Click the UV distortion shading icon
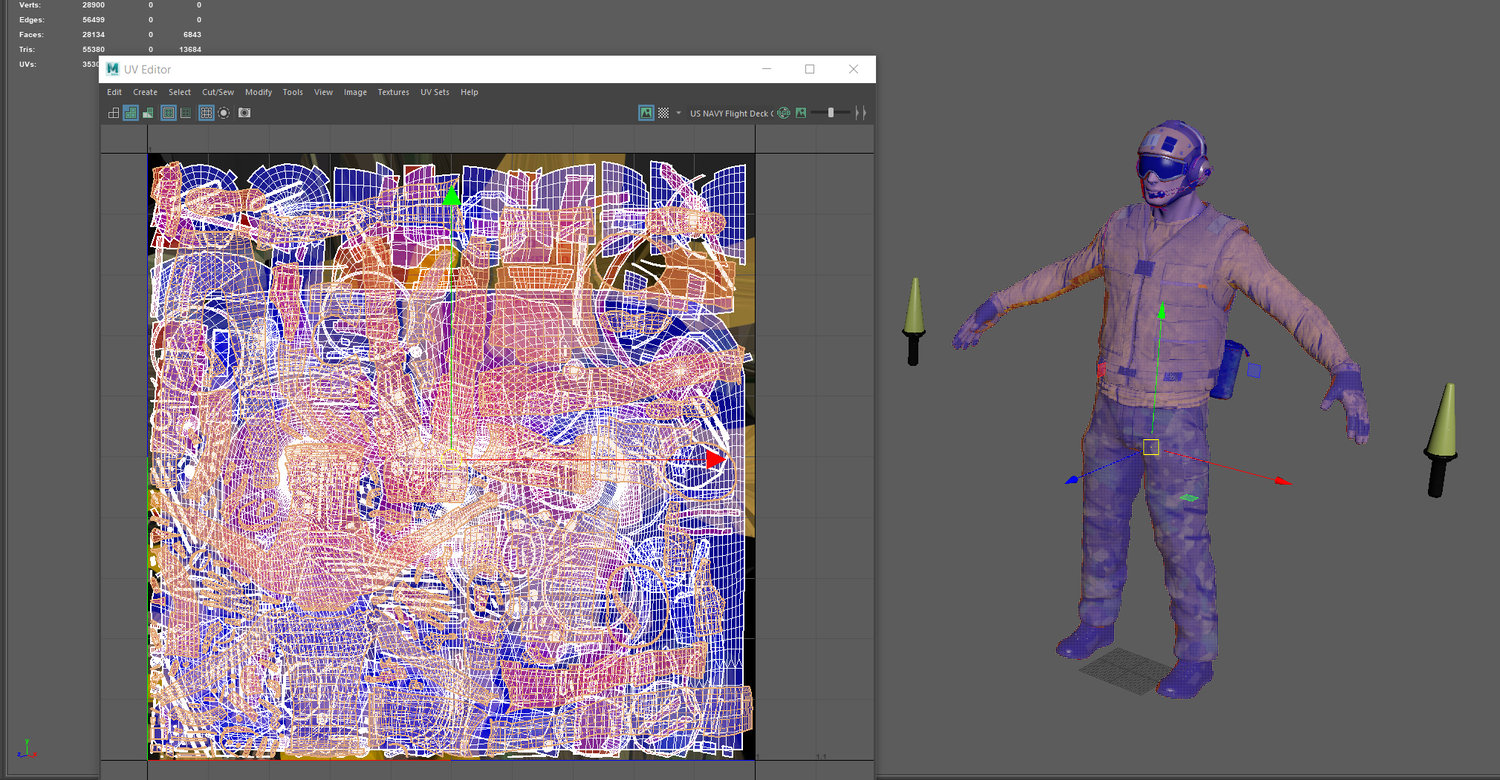 pyautogui.click(x=148, y=113)
